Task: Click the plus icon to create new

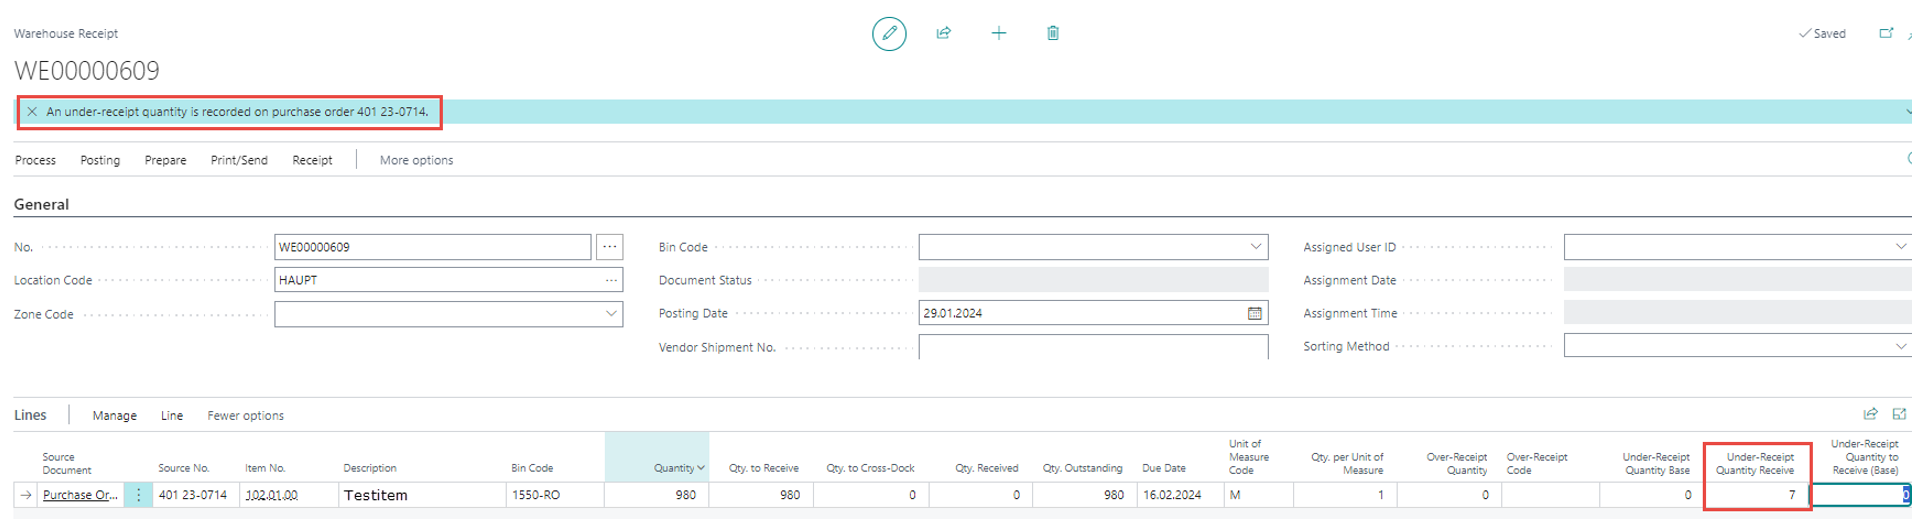Action: coord(998,34)
